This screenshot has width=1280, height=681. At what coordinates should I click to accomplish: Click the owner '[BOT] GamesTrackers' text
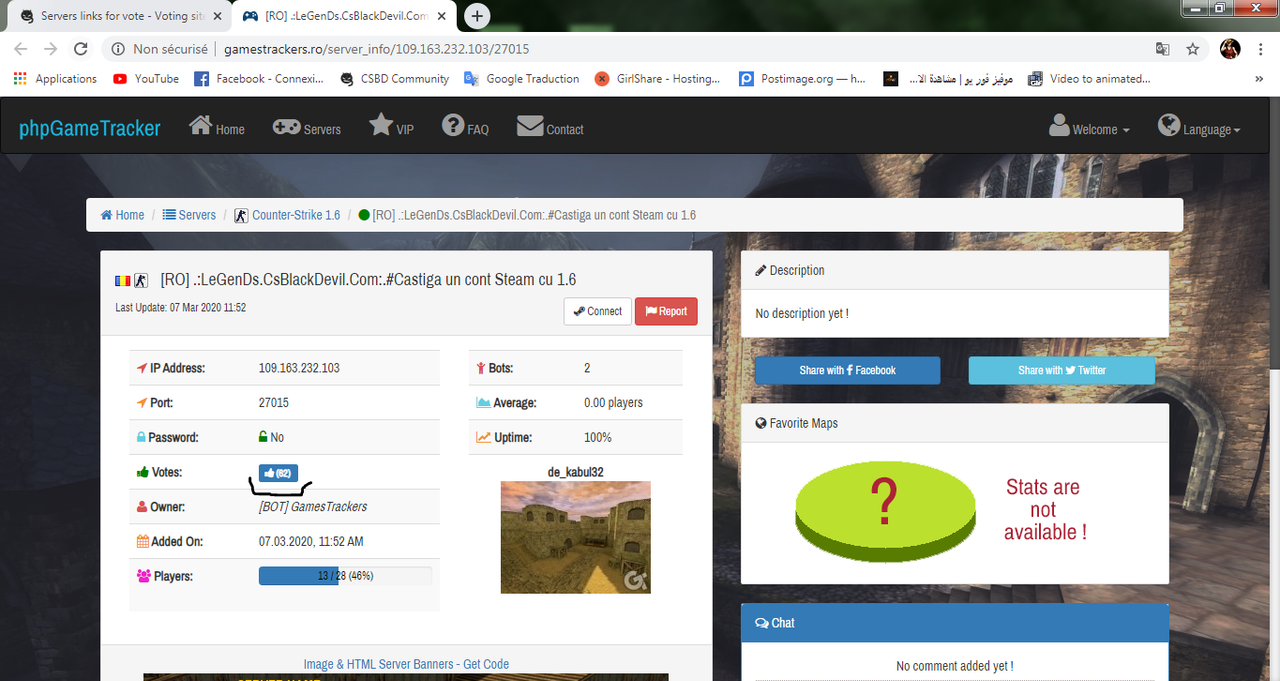coord(312,507)
